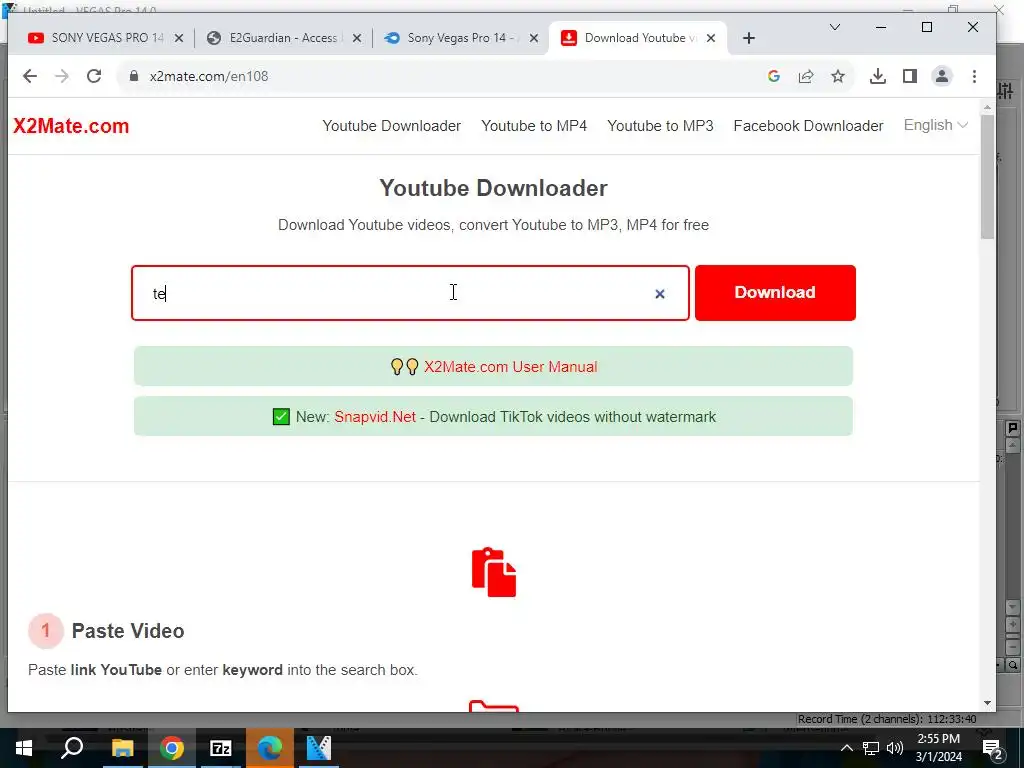Open the clock showing 2:55 PM
Screen dimensions: 1024x768
pyautogui.click(x=938, y=748)
